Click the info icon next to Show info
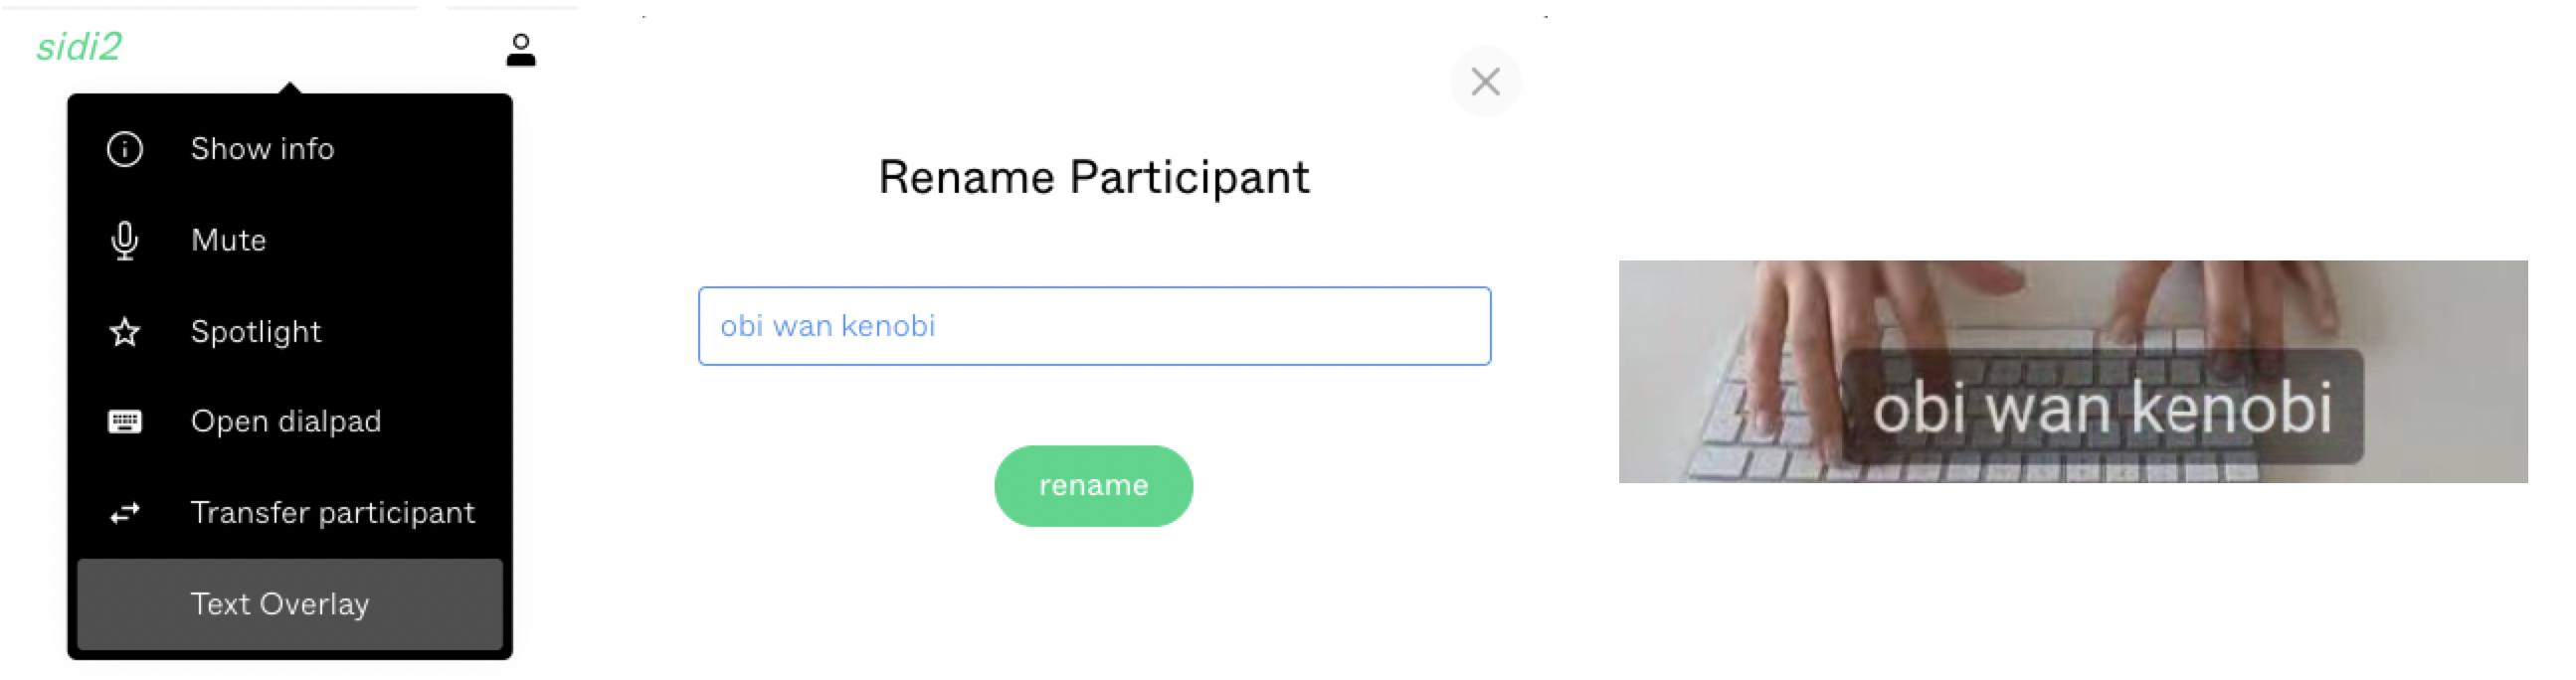This screenshot has height=680, width=2576. [124, 148]
